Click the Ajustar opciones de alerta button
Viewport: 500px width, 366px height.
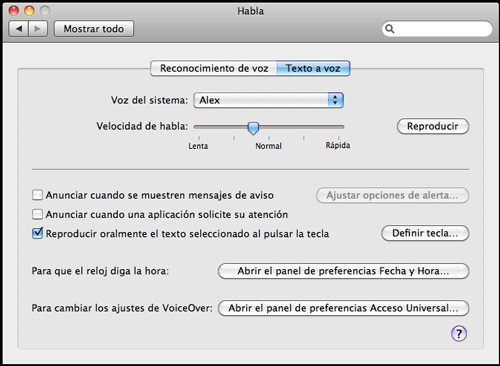[392, 195]
